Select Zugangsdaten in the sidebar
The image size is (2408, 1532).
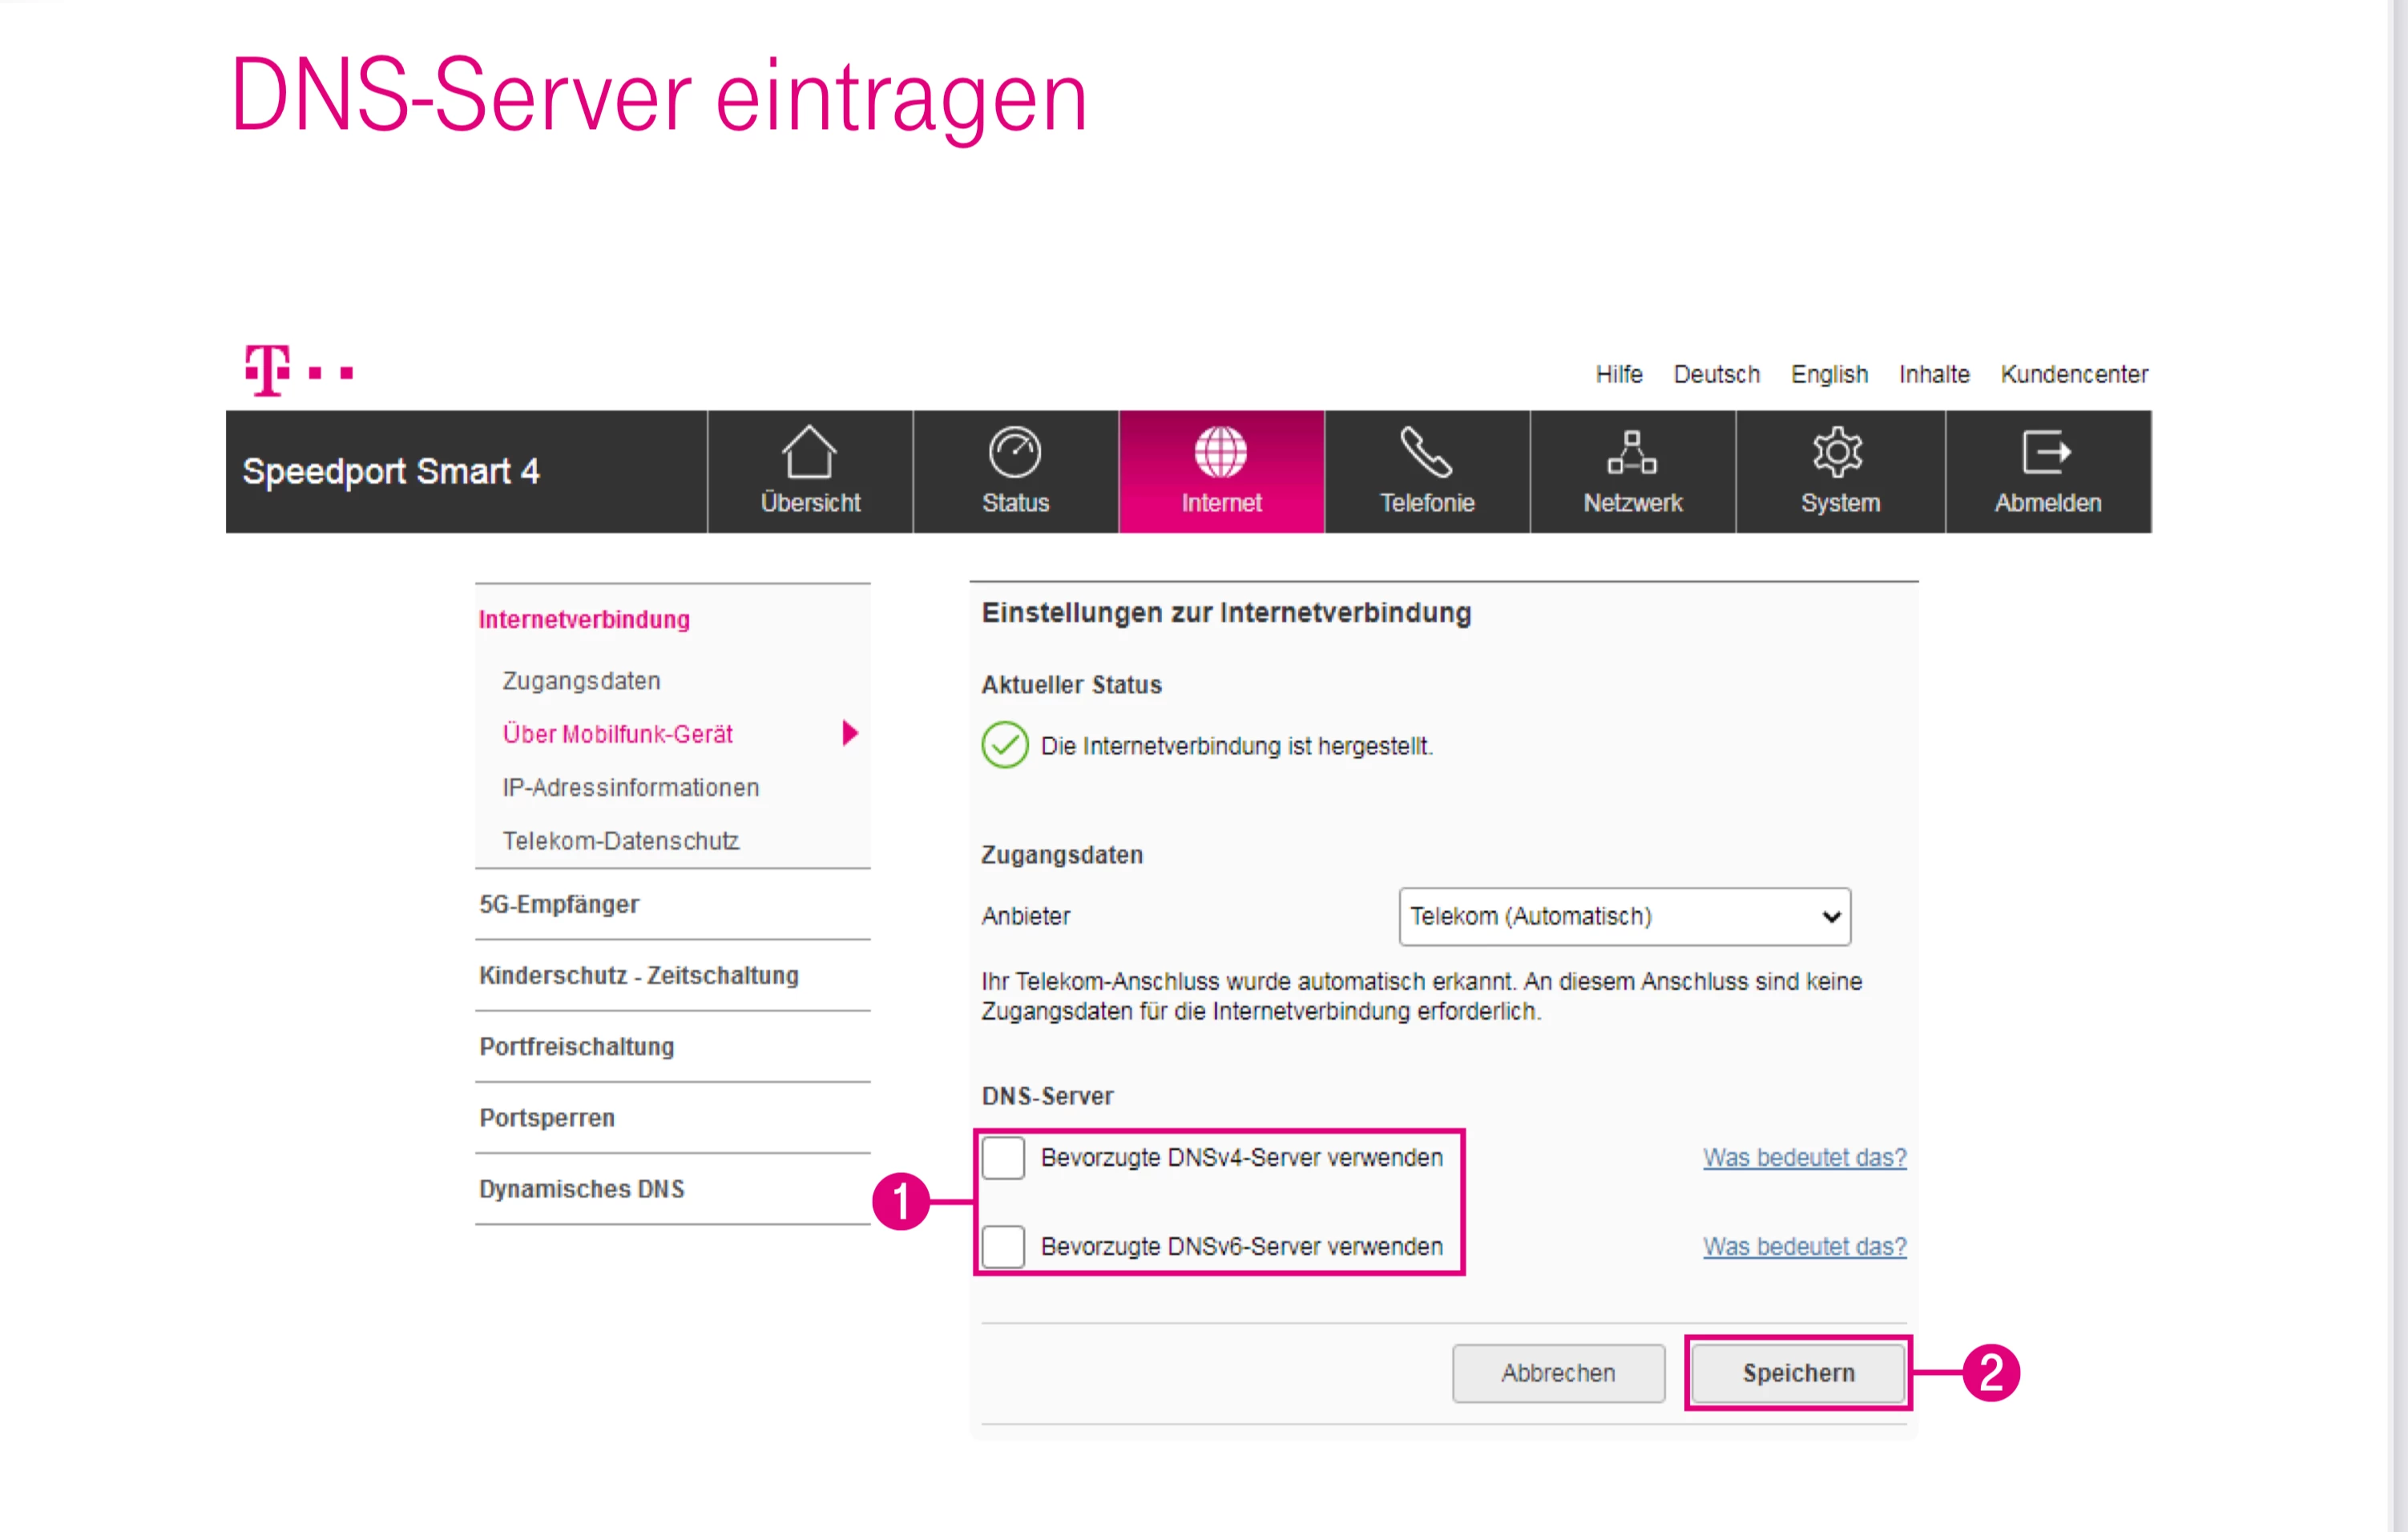[580, 680]
